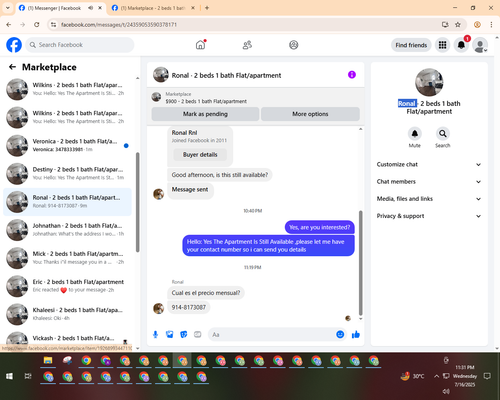Screen dimensions: 500x400
Task: Open the browser tab search dropdown
Action: [8, 8]
